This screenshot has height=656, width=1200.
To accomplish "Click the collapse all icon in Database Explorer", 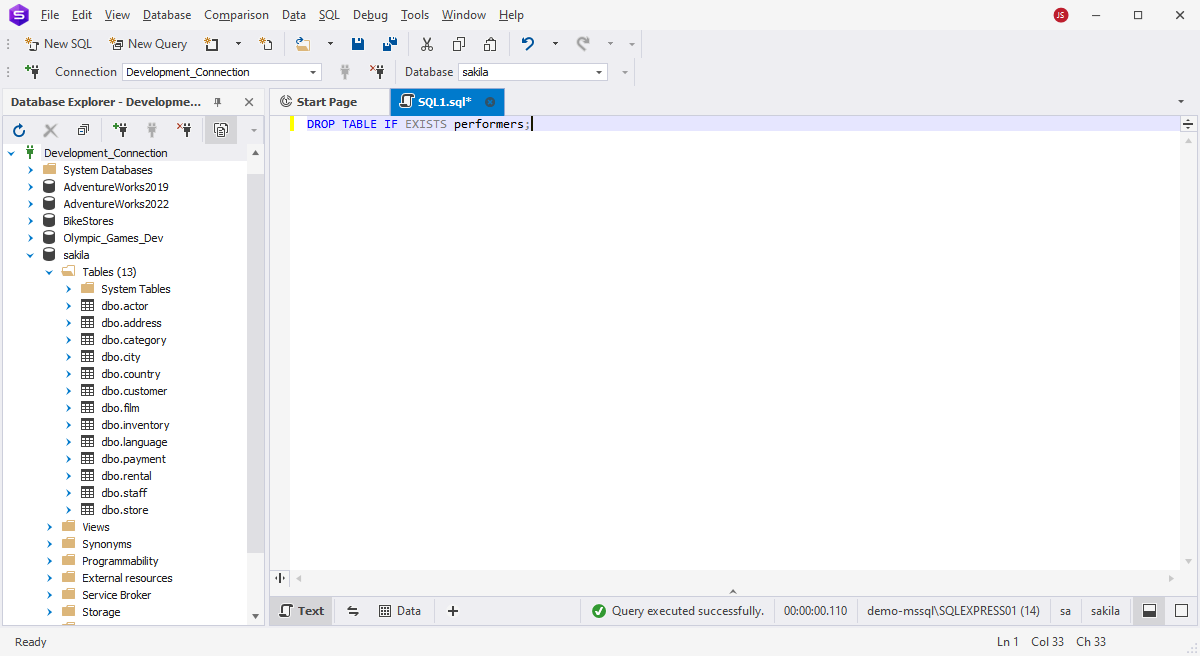I will pos(83,130).
